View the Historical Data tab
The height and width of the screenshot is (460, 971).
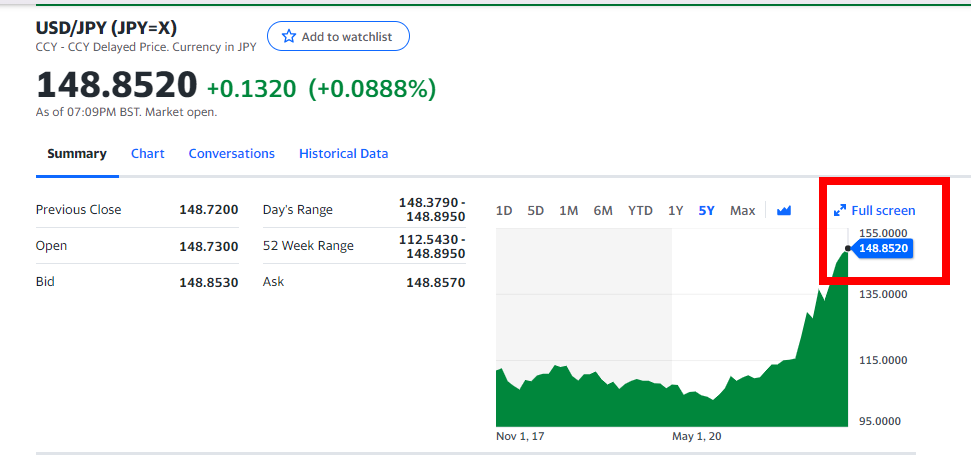click(344, 154)
